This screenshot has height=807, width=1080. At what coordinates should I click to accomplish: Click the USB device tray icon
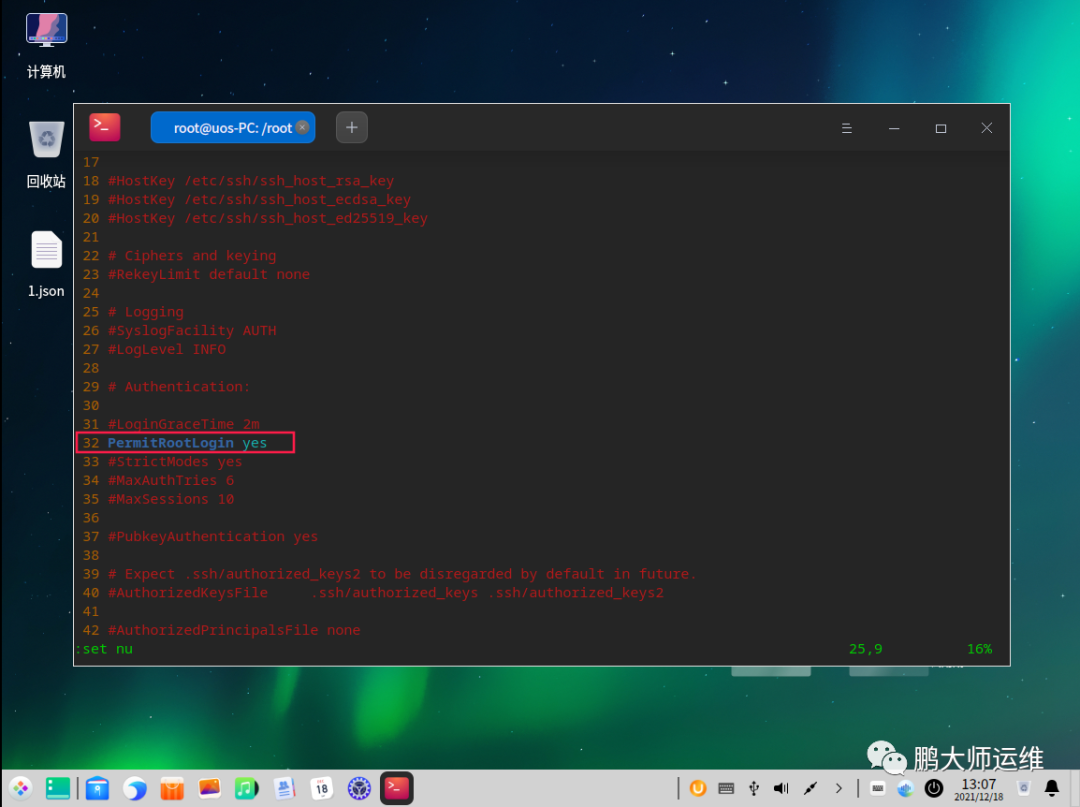click(754, 788)
